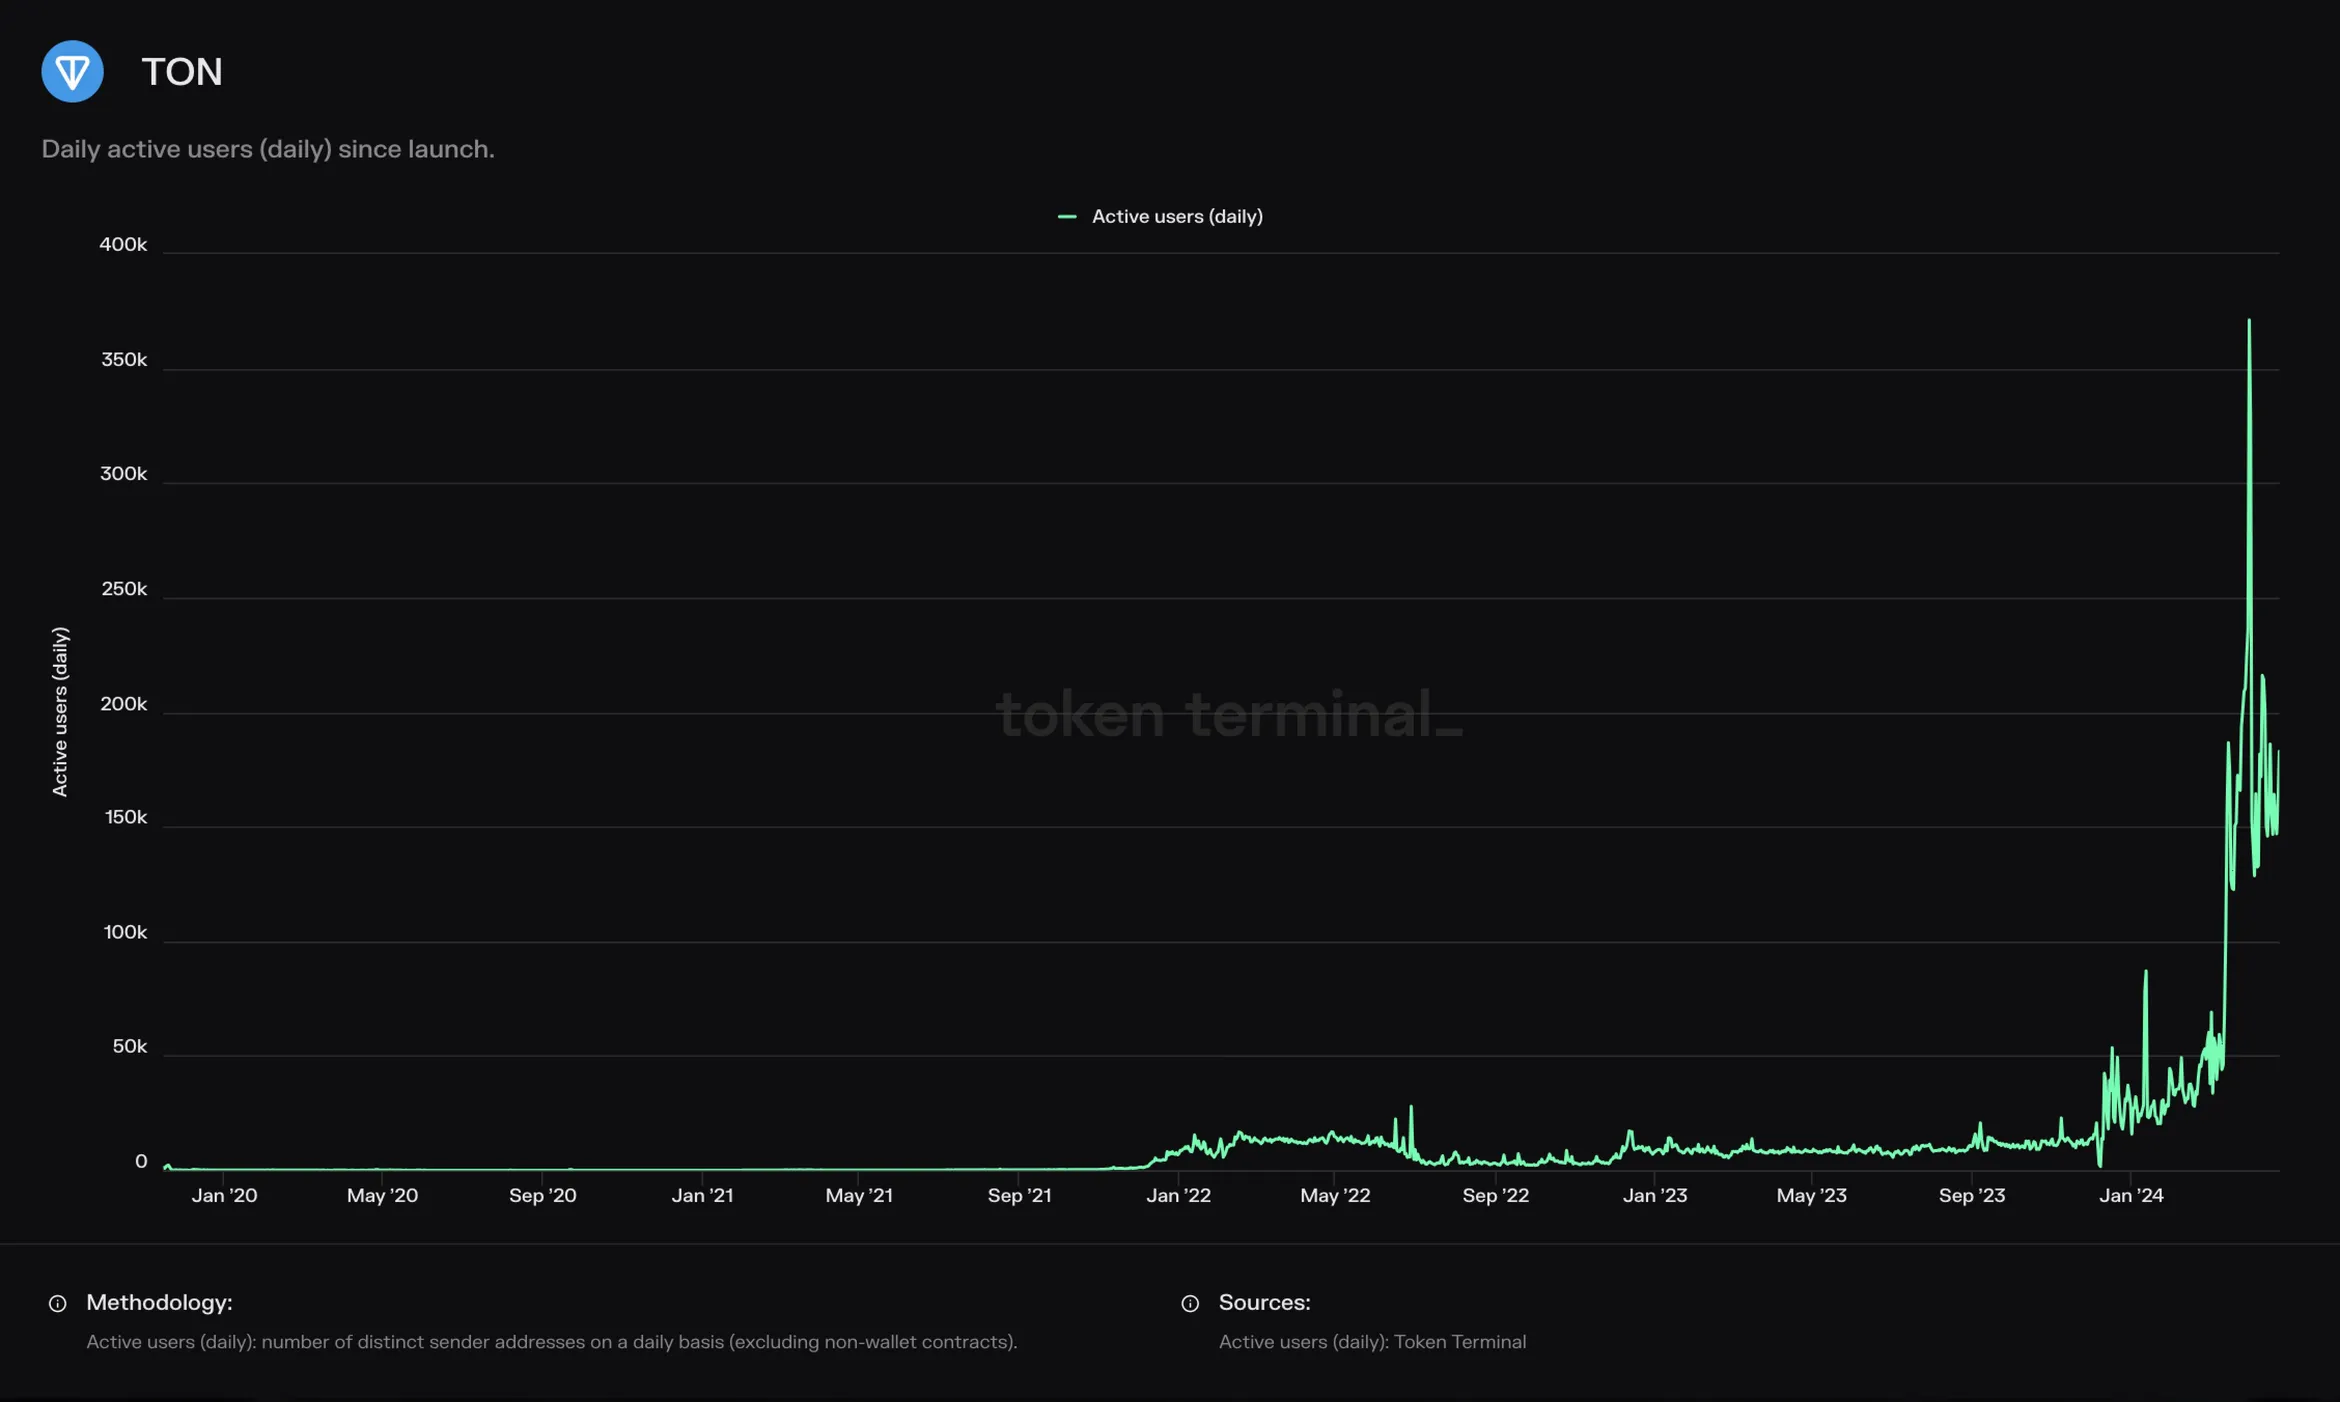The width and height of the screenshot is (2340, 1402).
Task: Click the methodology description about distinct sender addresses
Action: tap(551, 1342)
